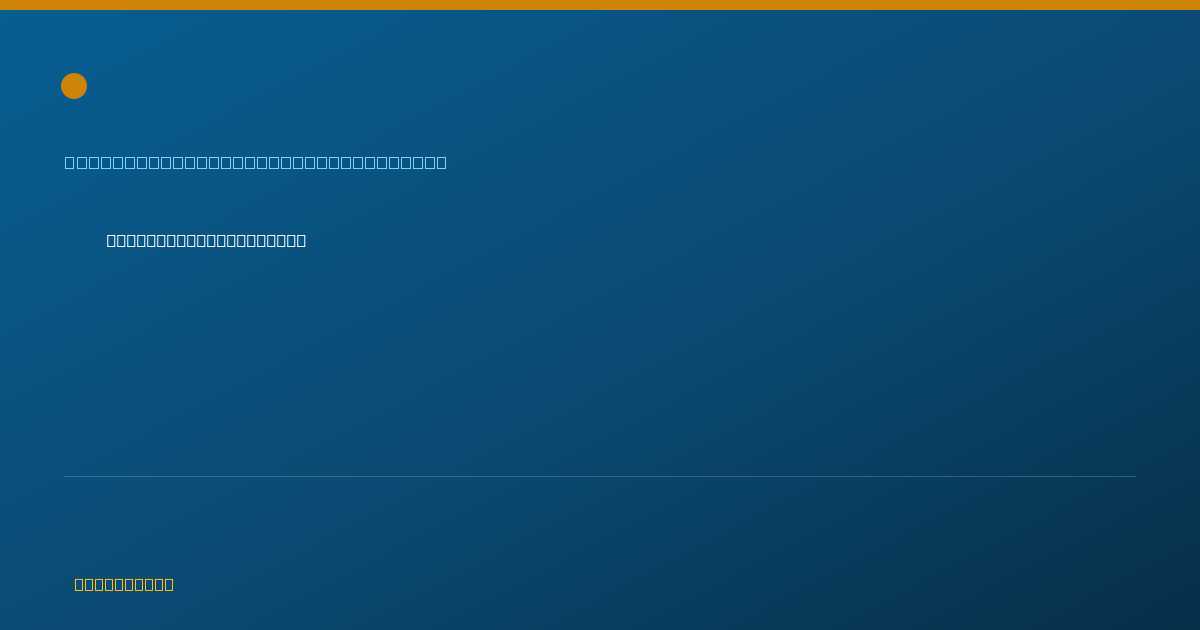The height and width of the screenshot is (630, 1200).
Task: Click the yellow footer text
Action: click(124, 584)
